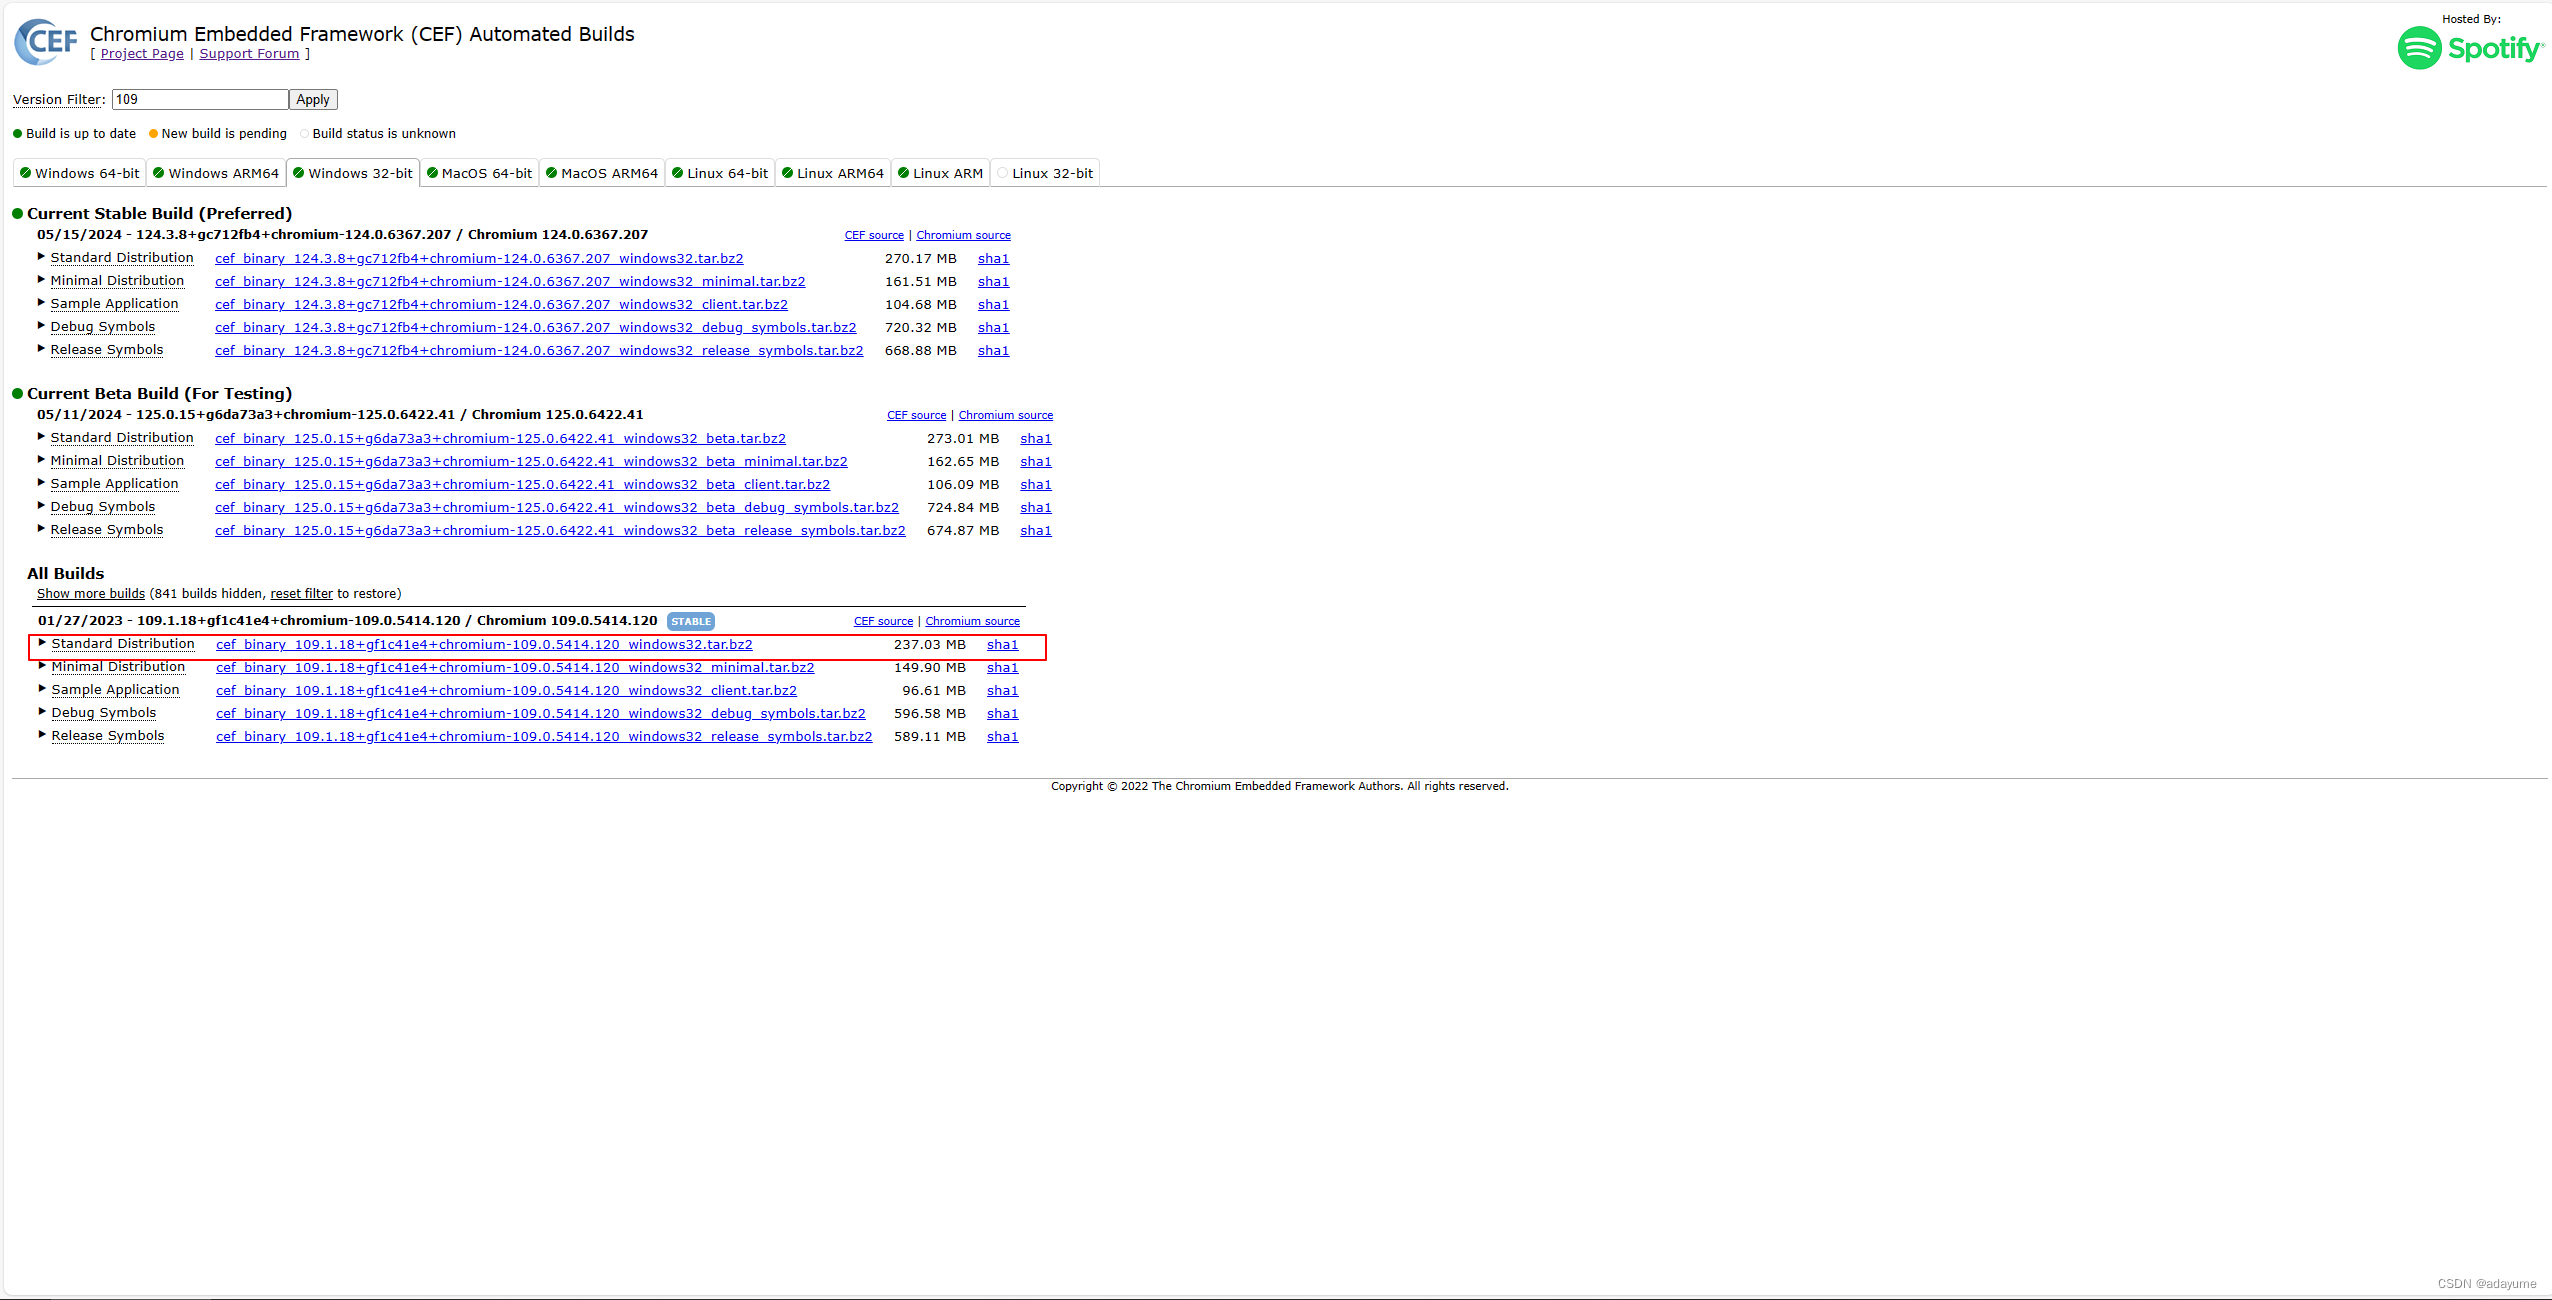Click the reset filter link
2552x1300 pixels.
pos(301,594)
